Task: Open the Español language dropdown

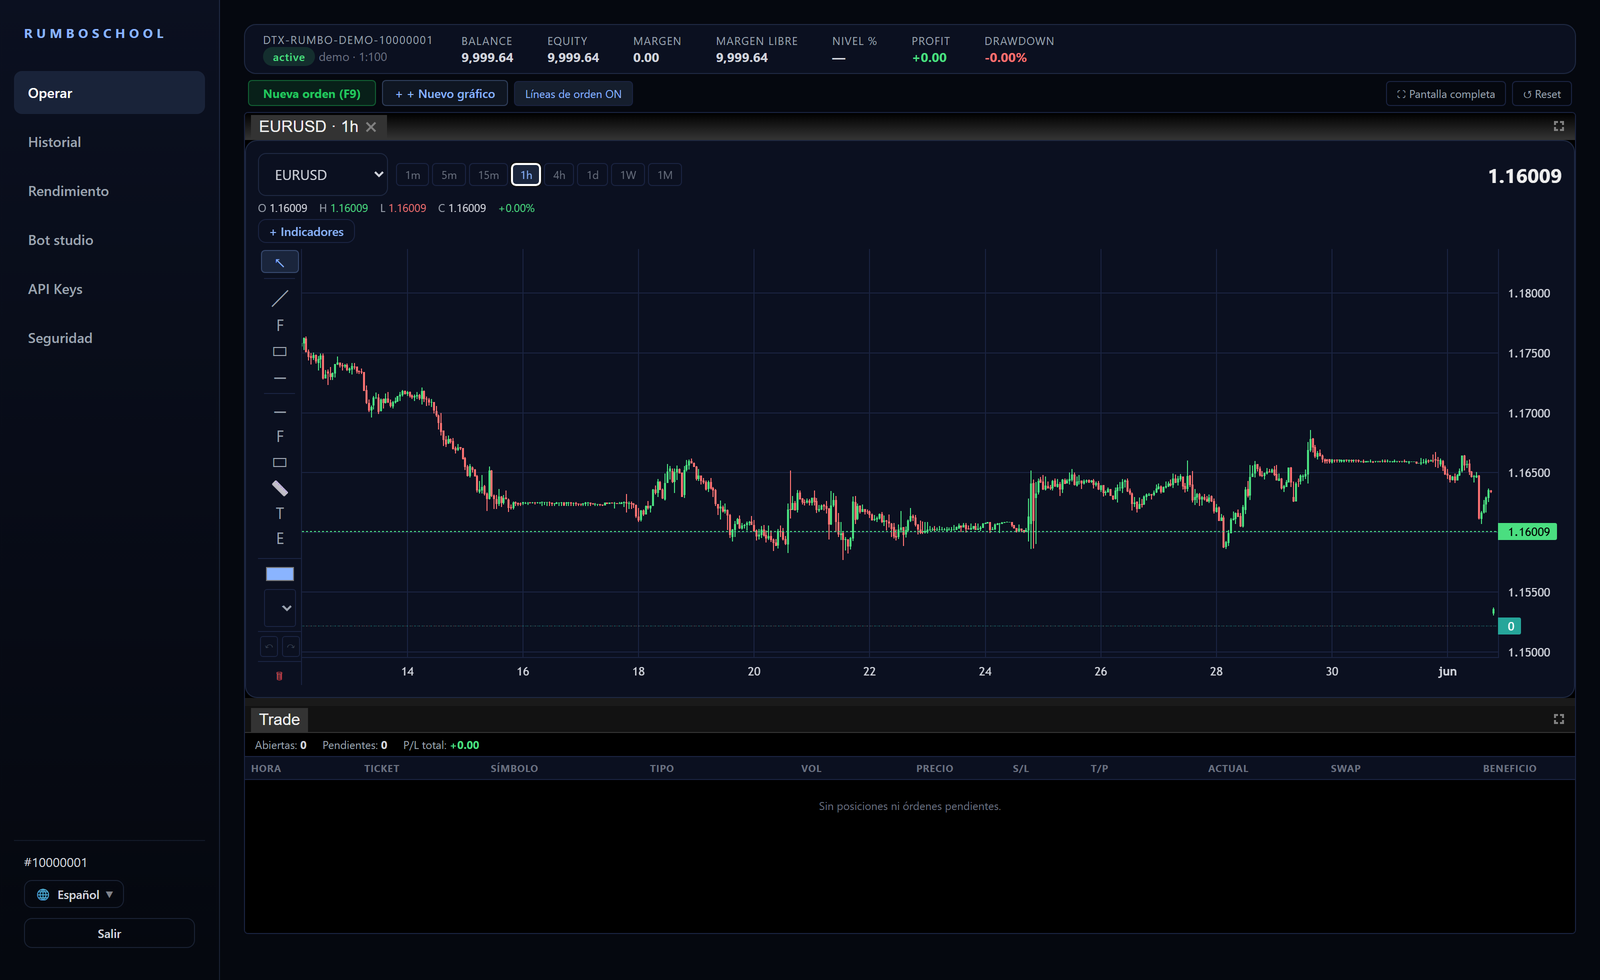Action: [74, 895]
